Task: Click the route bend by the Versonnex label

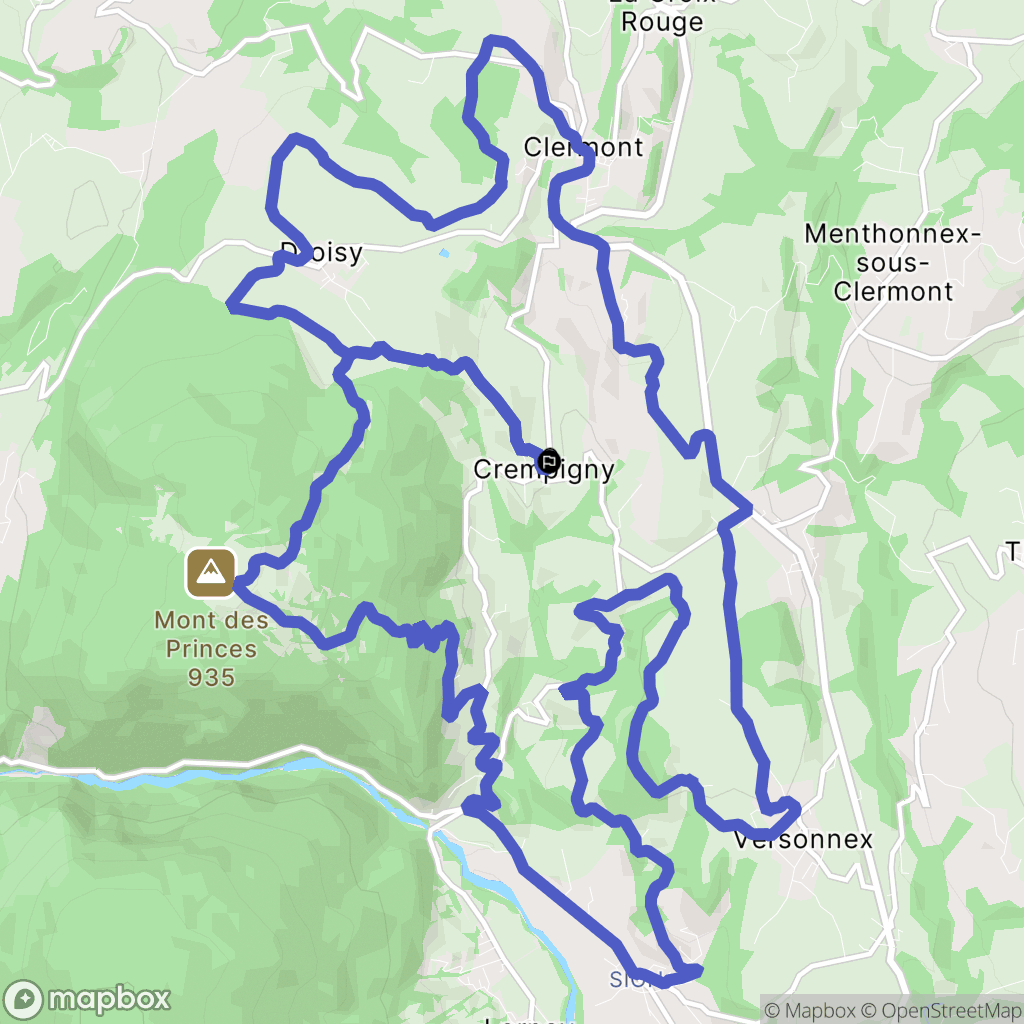Action: [x=793, y=810]
